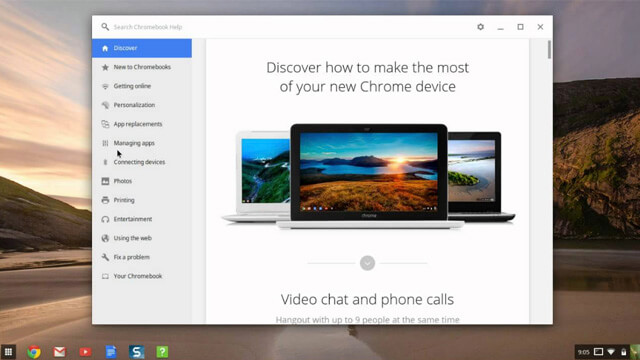Click the clock in the system tray
The image size is (640, 360).
tap(584, 352)
